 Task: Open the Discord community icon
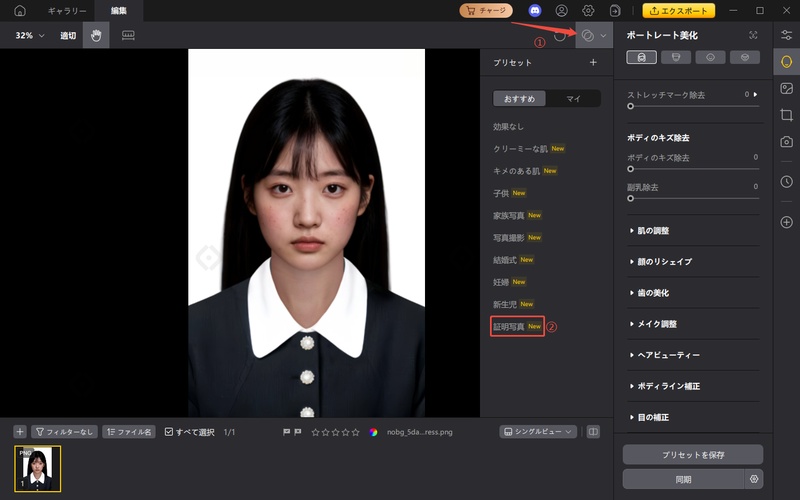click(535, 10)
